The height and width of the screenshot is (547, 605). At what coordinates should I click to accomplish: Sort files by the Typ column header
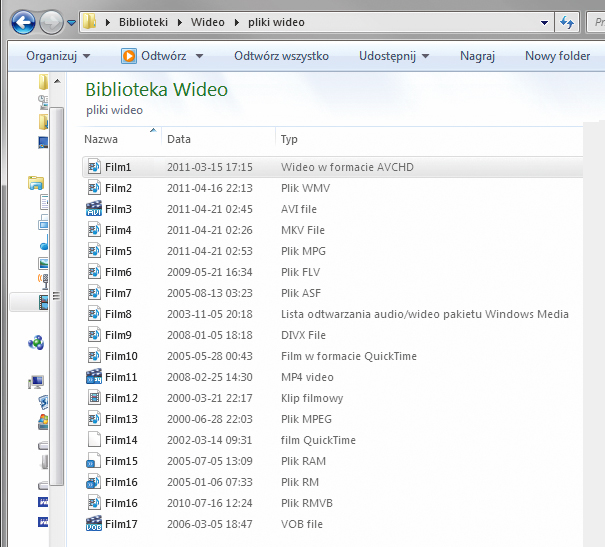289,139
